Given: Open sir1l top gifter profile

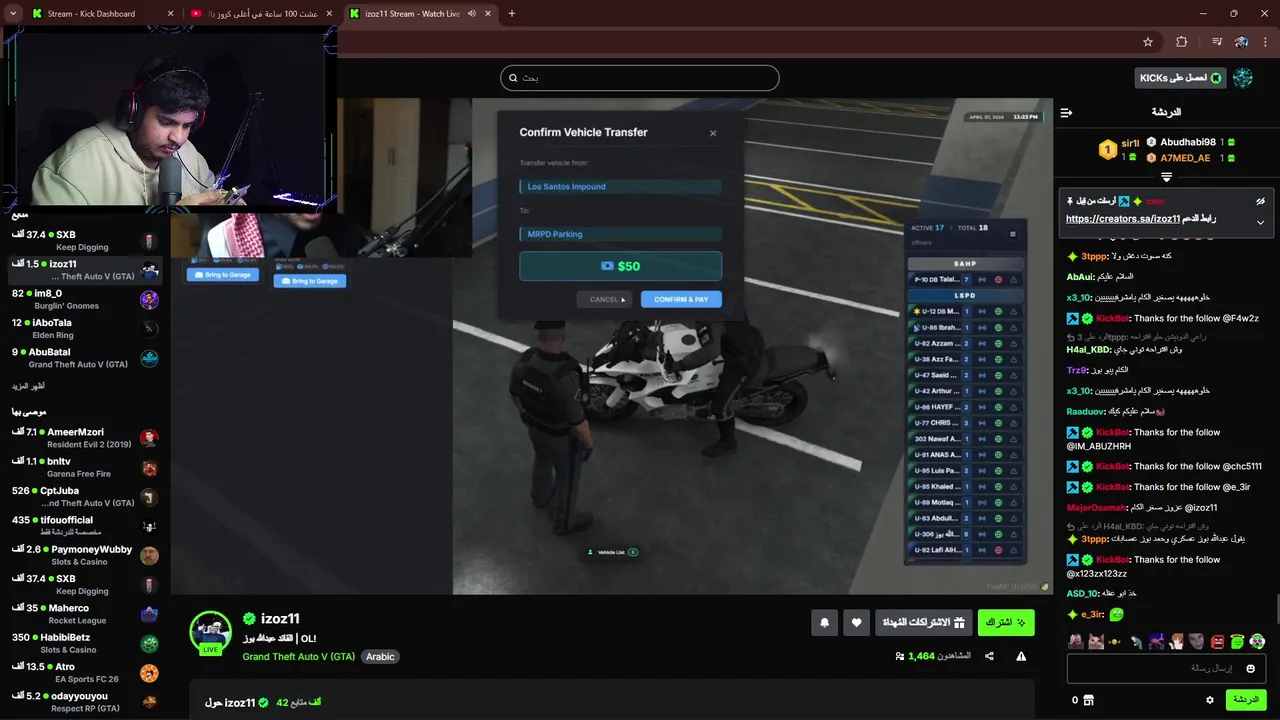Looking at the screenshot, I should click(x=1119, y=150).
